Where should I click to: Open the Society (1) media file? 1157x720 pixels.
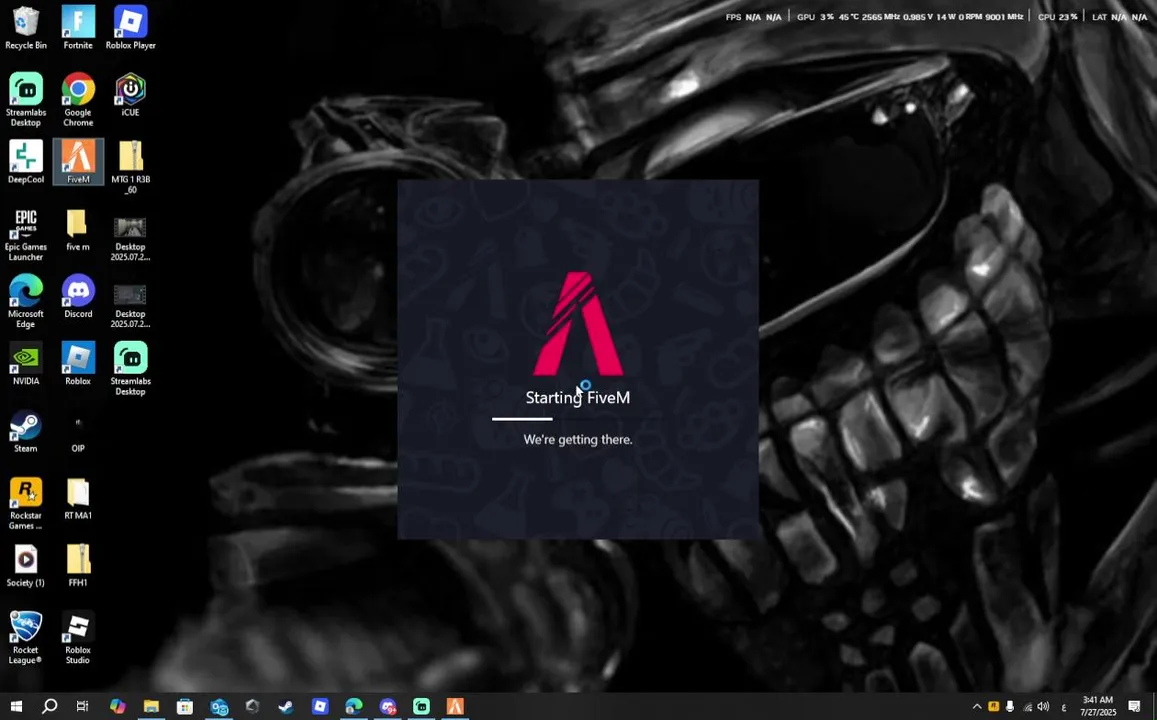tap(26, 565)
